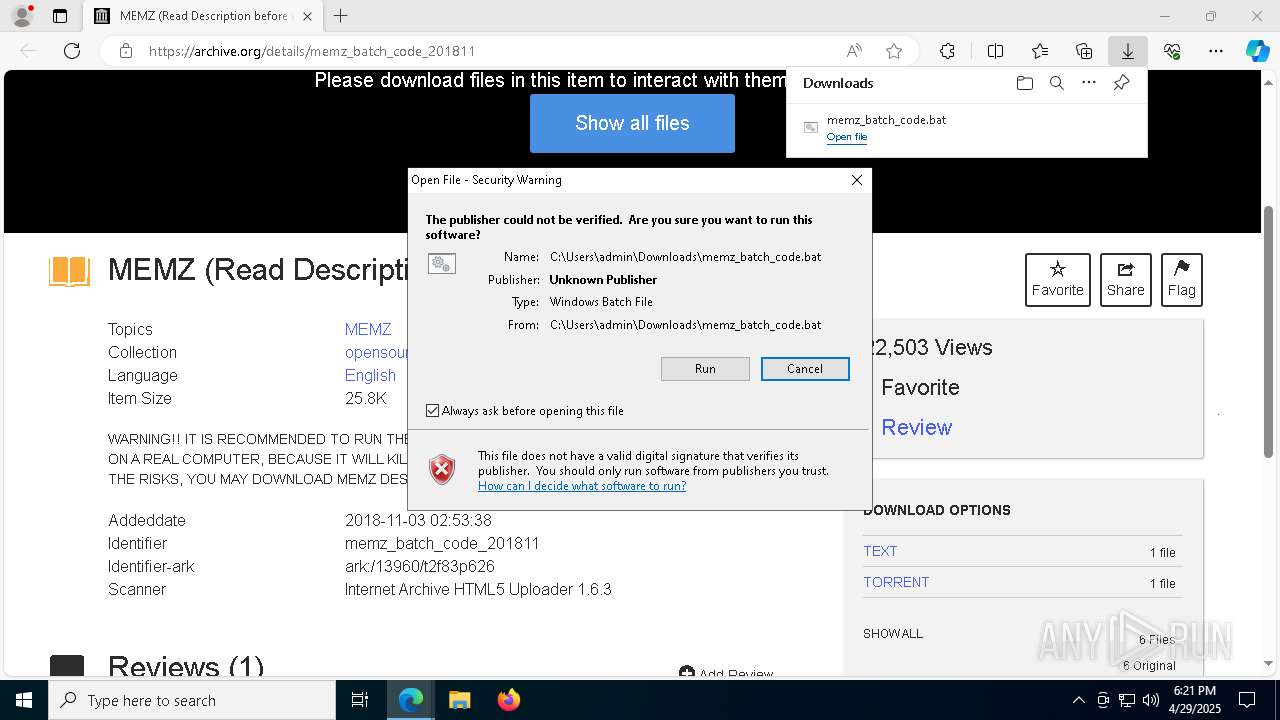The image size is (1280, 720).
Task: Close the MEMZ browser tab
Action: 307,16
